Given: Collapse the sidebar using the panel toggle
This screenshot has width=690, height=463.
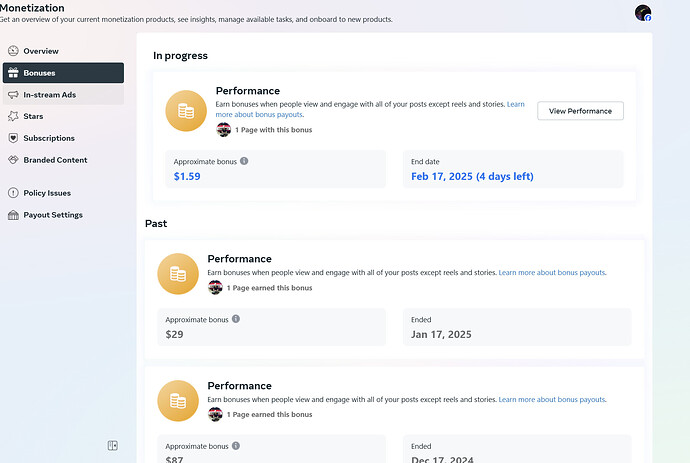Looking at the screenshot, I should 113,445.
